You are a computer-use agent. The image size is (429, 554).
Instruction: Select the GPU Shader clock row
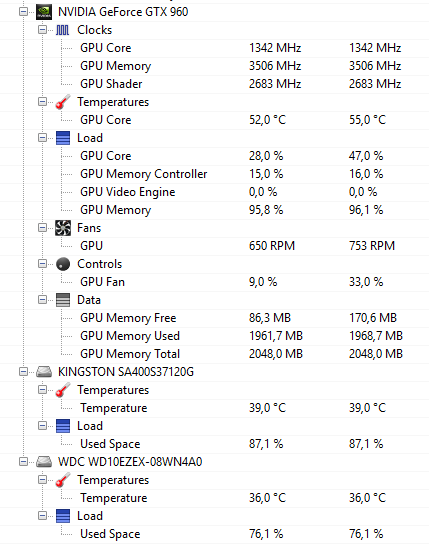[214, 84]
